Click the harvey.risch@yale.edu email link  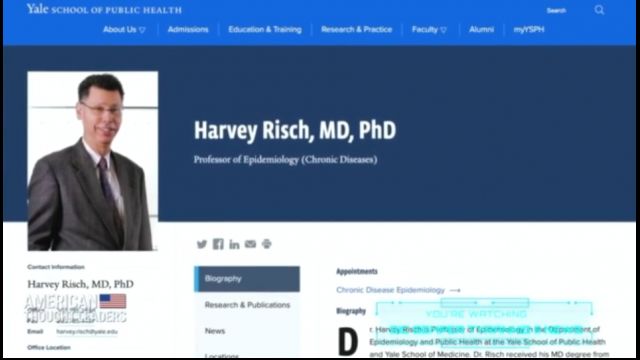[87, 332]
